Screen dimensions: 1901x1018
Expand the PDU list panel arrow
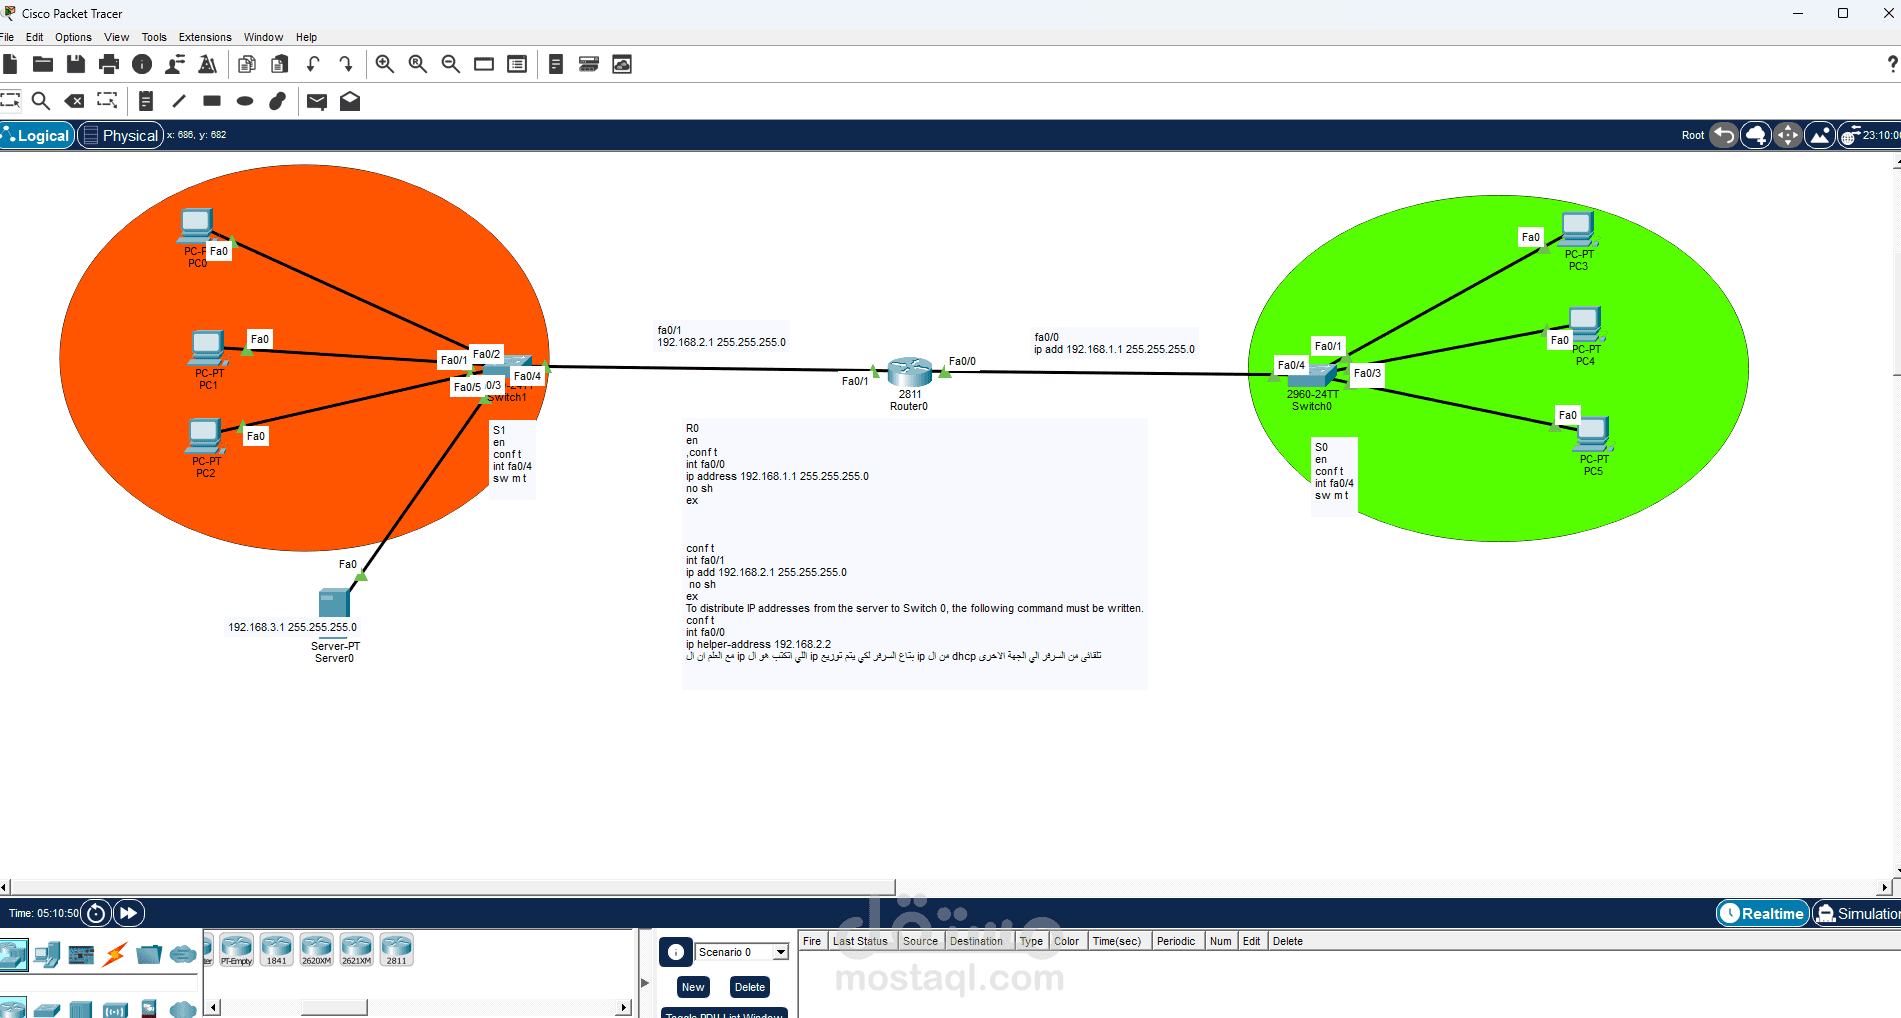(645, 983)
